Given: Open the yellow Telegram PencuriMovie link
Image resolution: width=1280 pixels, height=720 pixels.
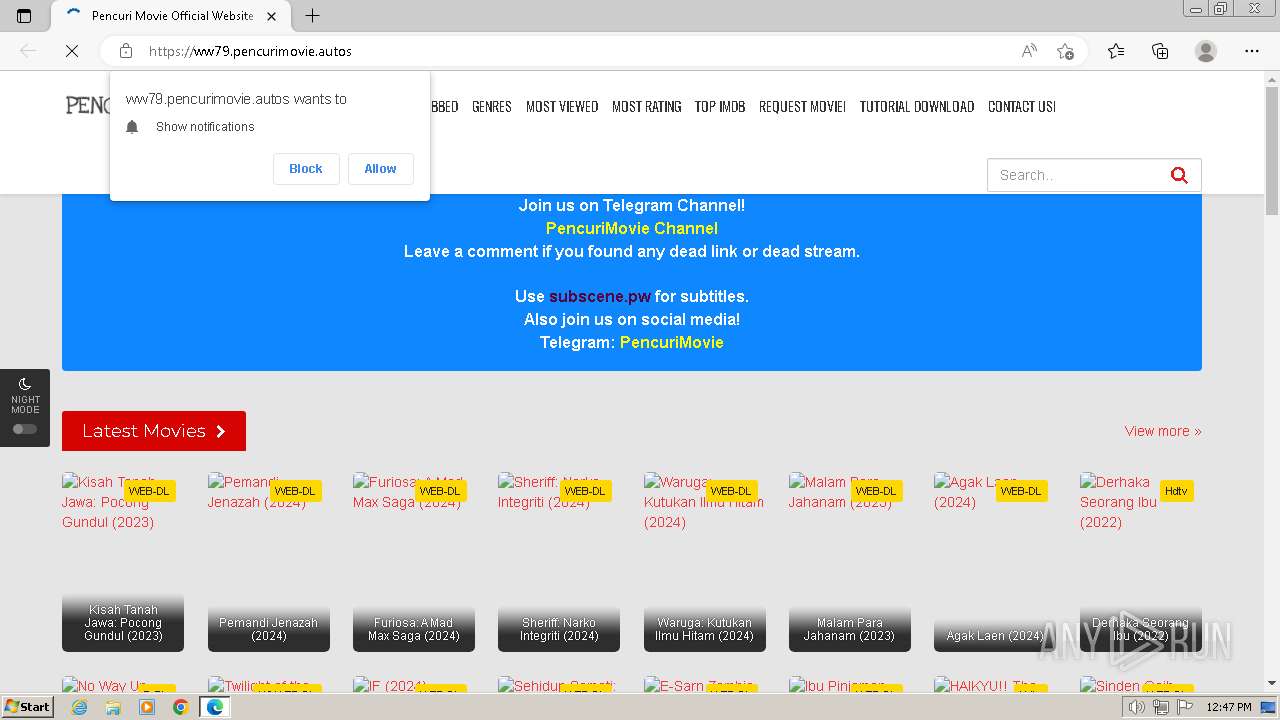Looking at the screenshot, I should point(672,342).
